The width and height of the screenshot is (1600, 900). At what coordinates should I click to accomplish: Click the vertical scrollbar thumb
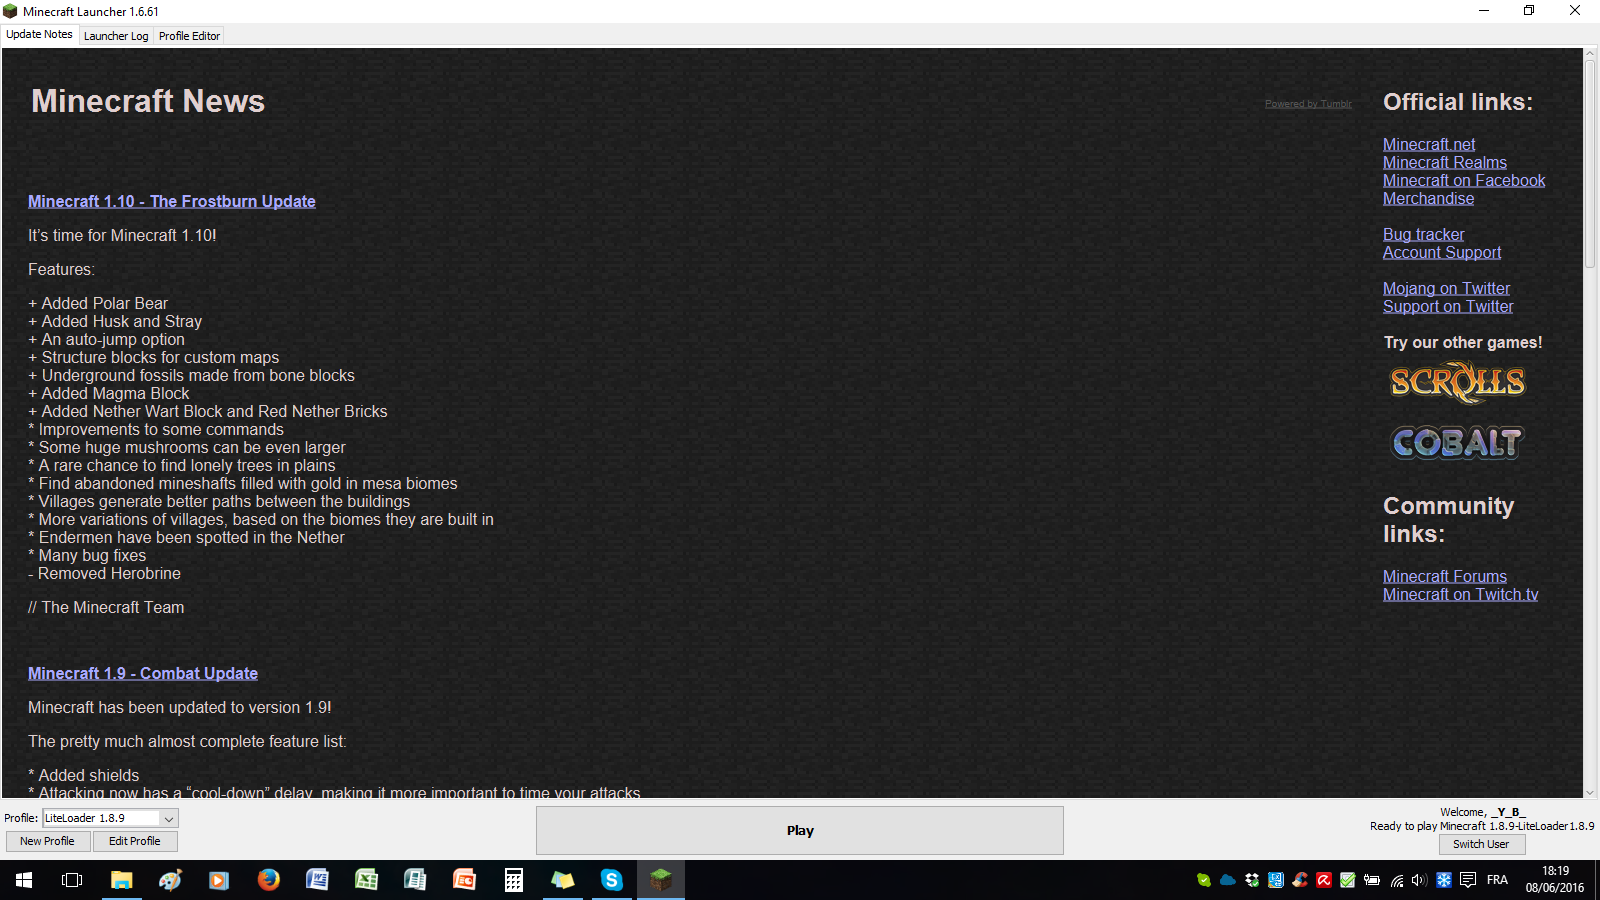coord(1590,165)
